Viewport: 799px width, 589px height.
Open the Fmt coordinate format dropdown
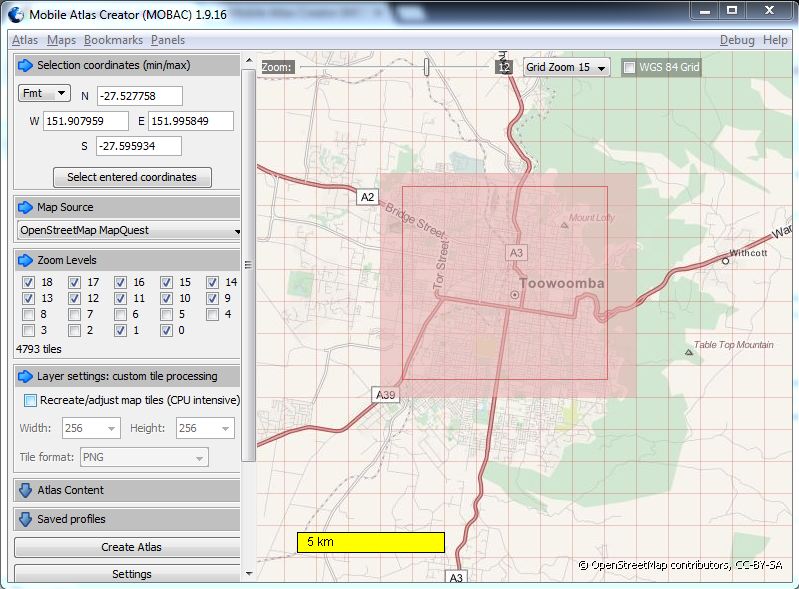coord(45,93)
